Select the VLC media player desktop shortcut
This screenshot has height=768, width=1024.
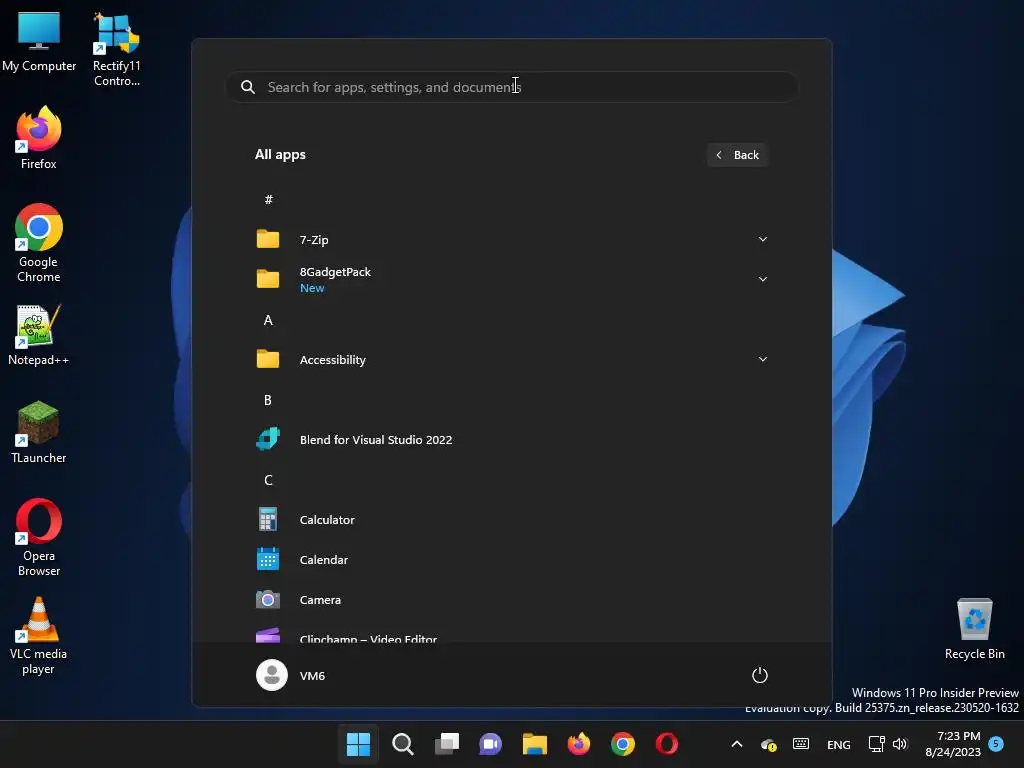click(39, 635)
